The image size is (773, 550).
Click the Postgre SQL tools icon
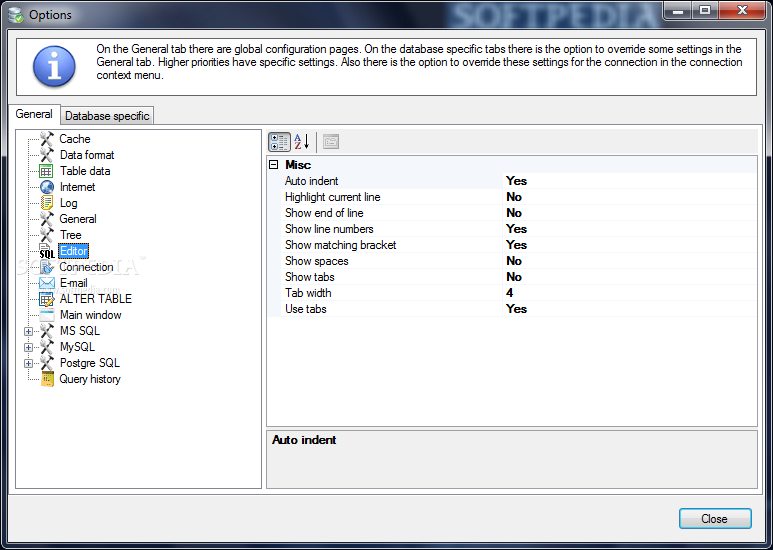tap(47, 363)
